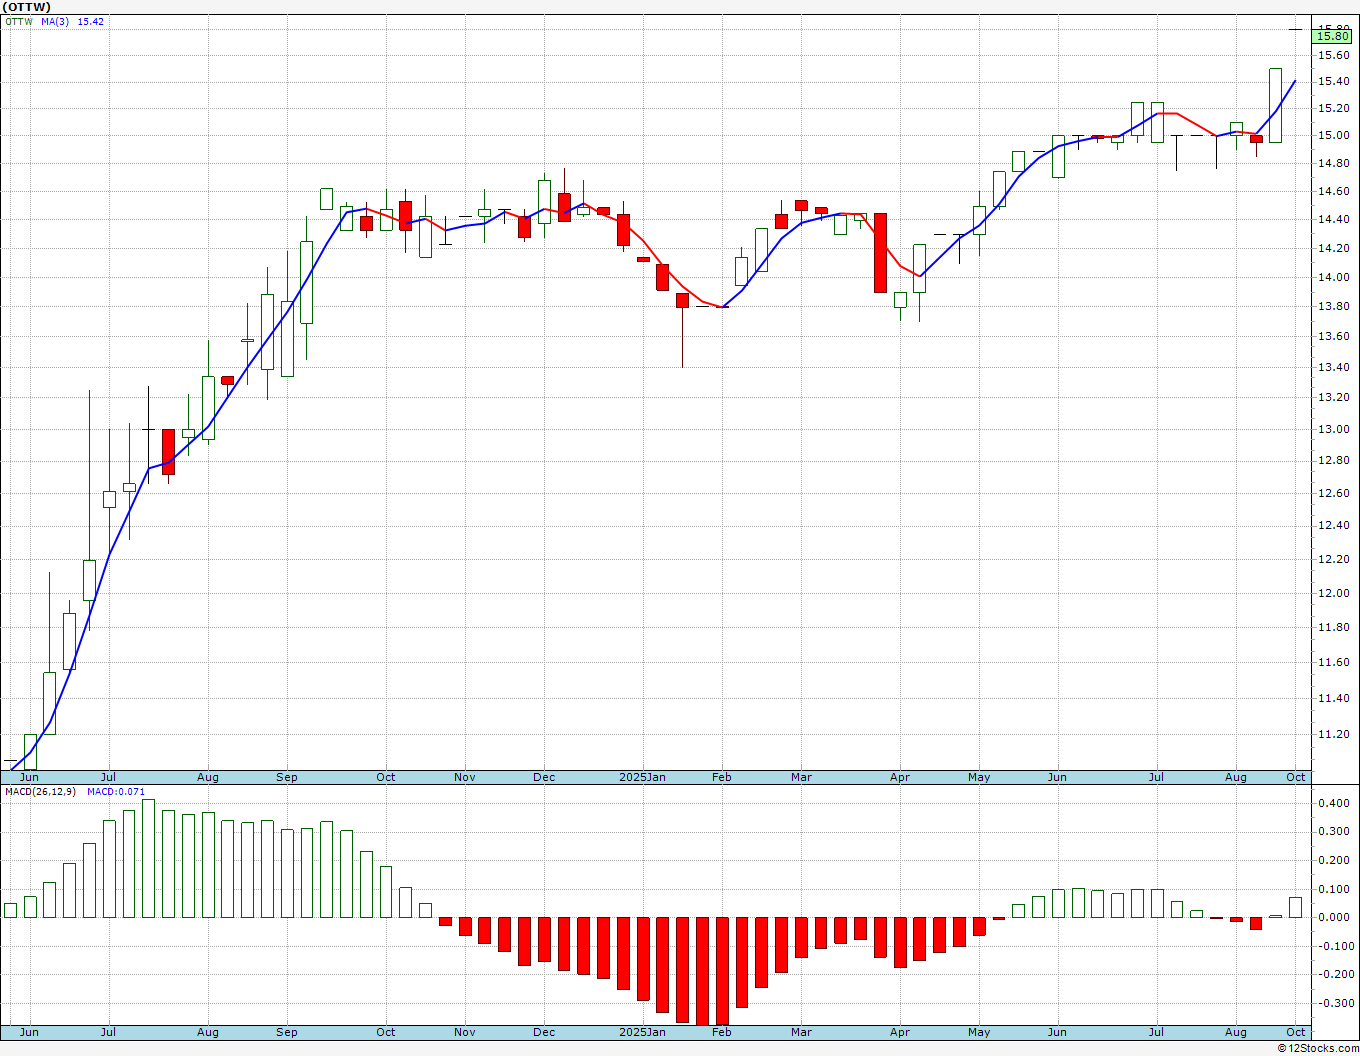Select the 14.00 price axis label
This screenshot has width=1360, height=1056.
tap(1333, 277)
